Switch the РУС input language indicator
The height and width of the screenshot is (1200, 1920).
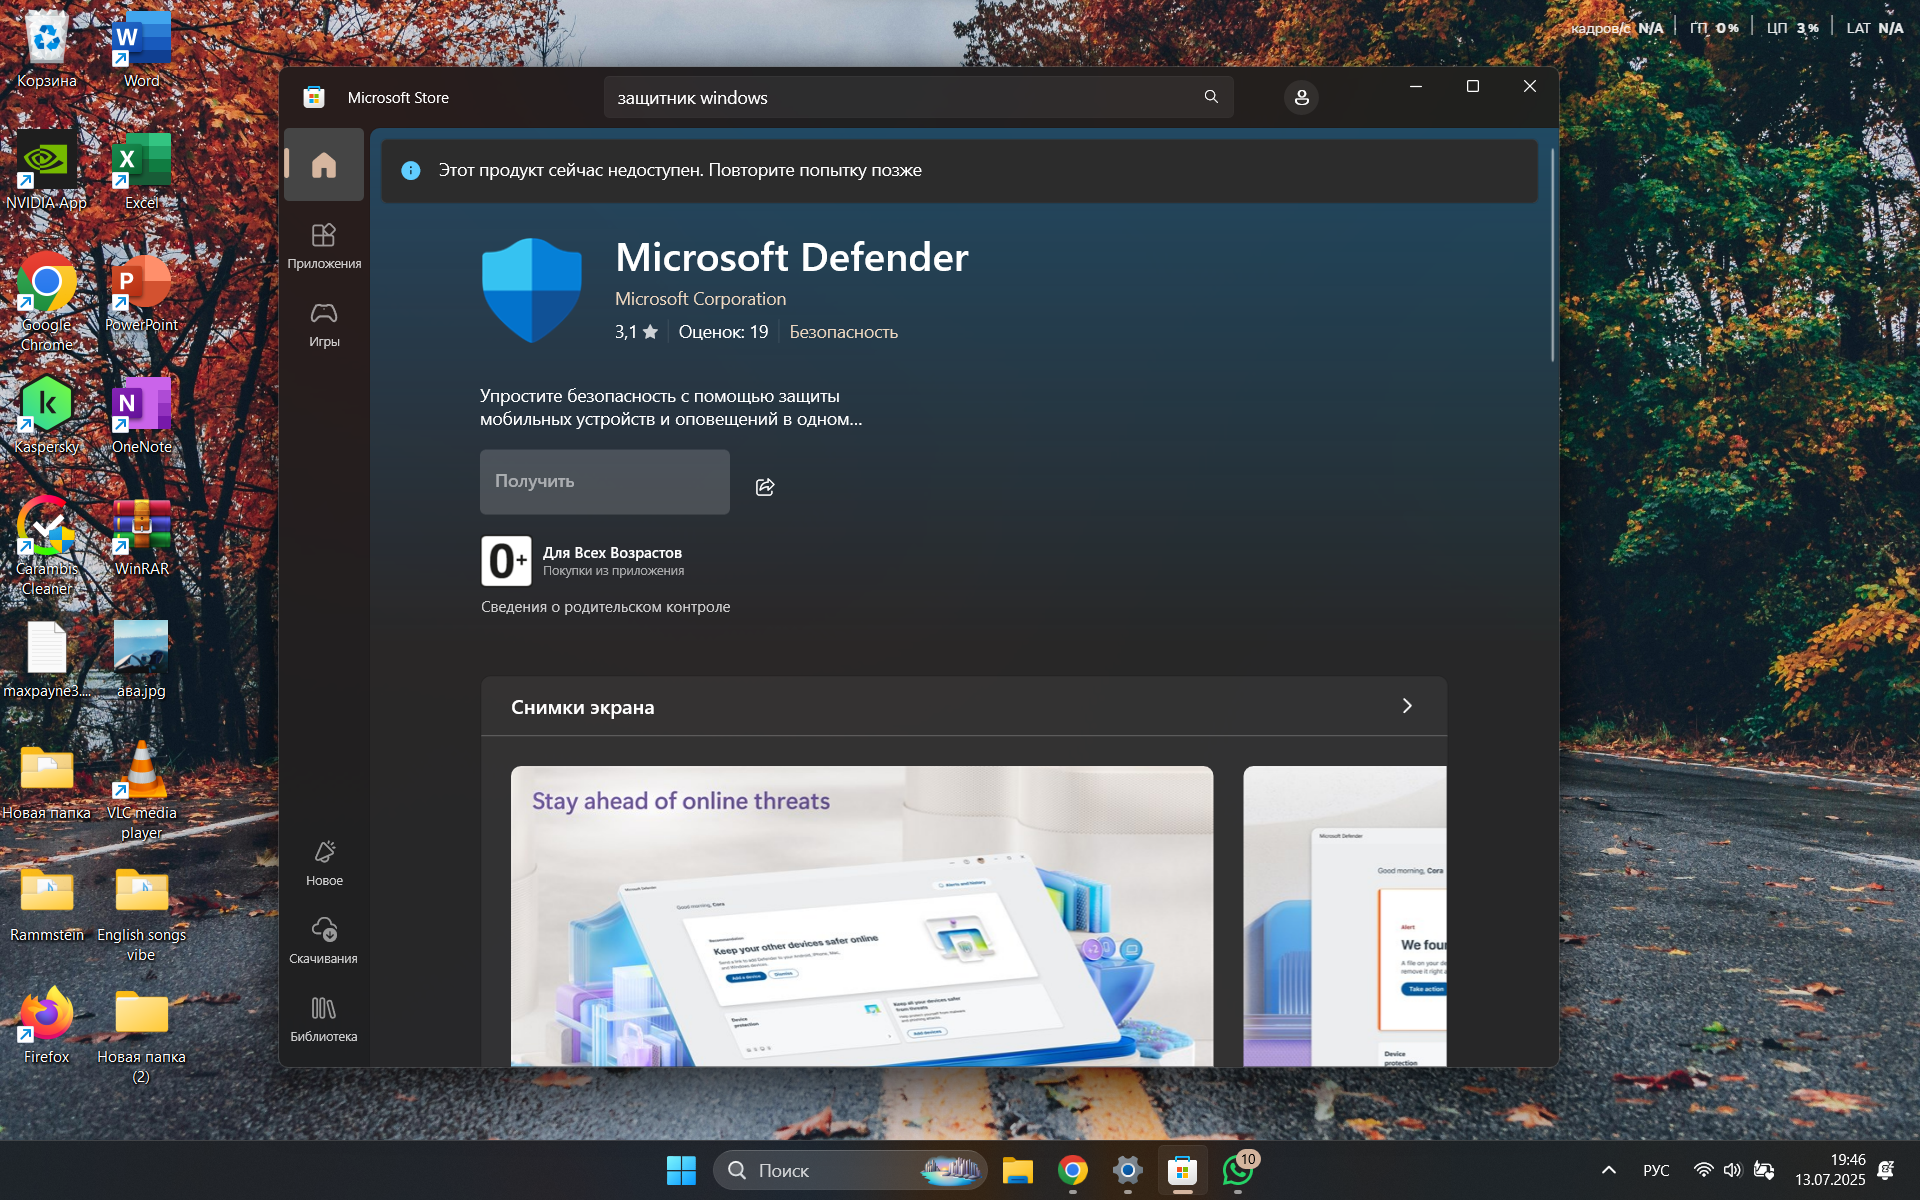1656,1170
